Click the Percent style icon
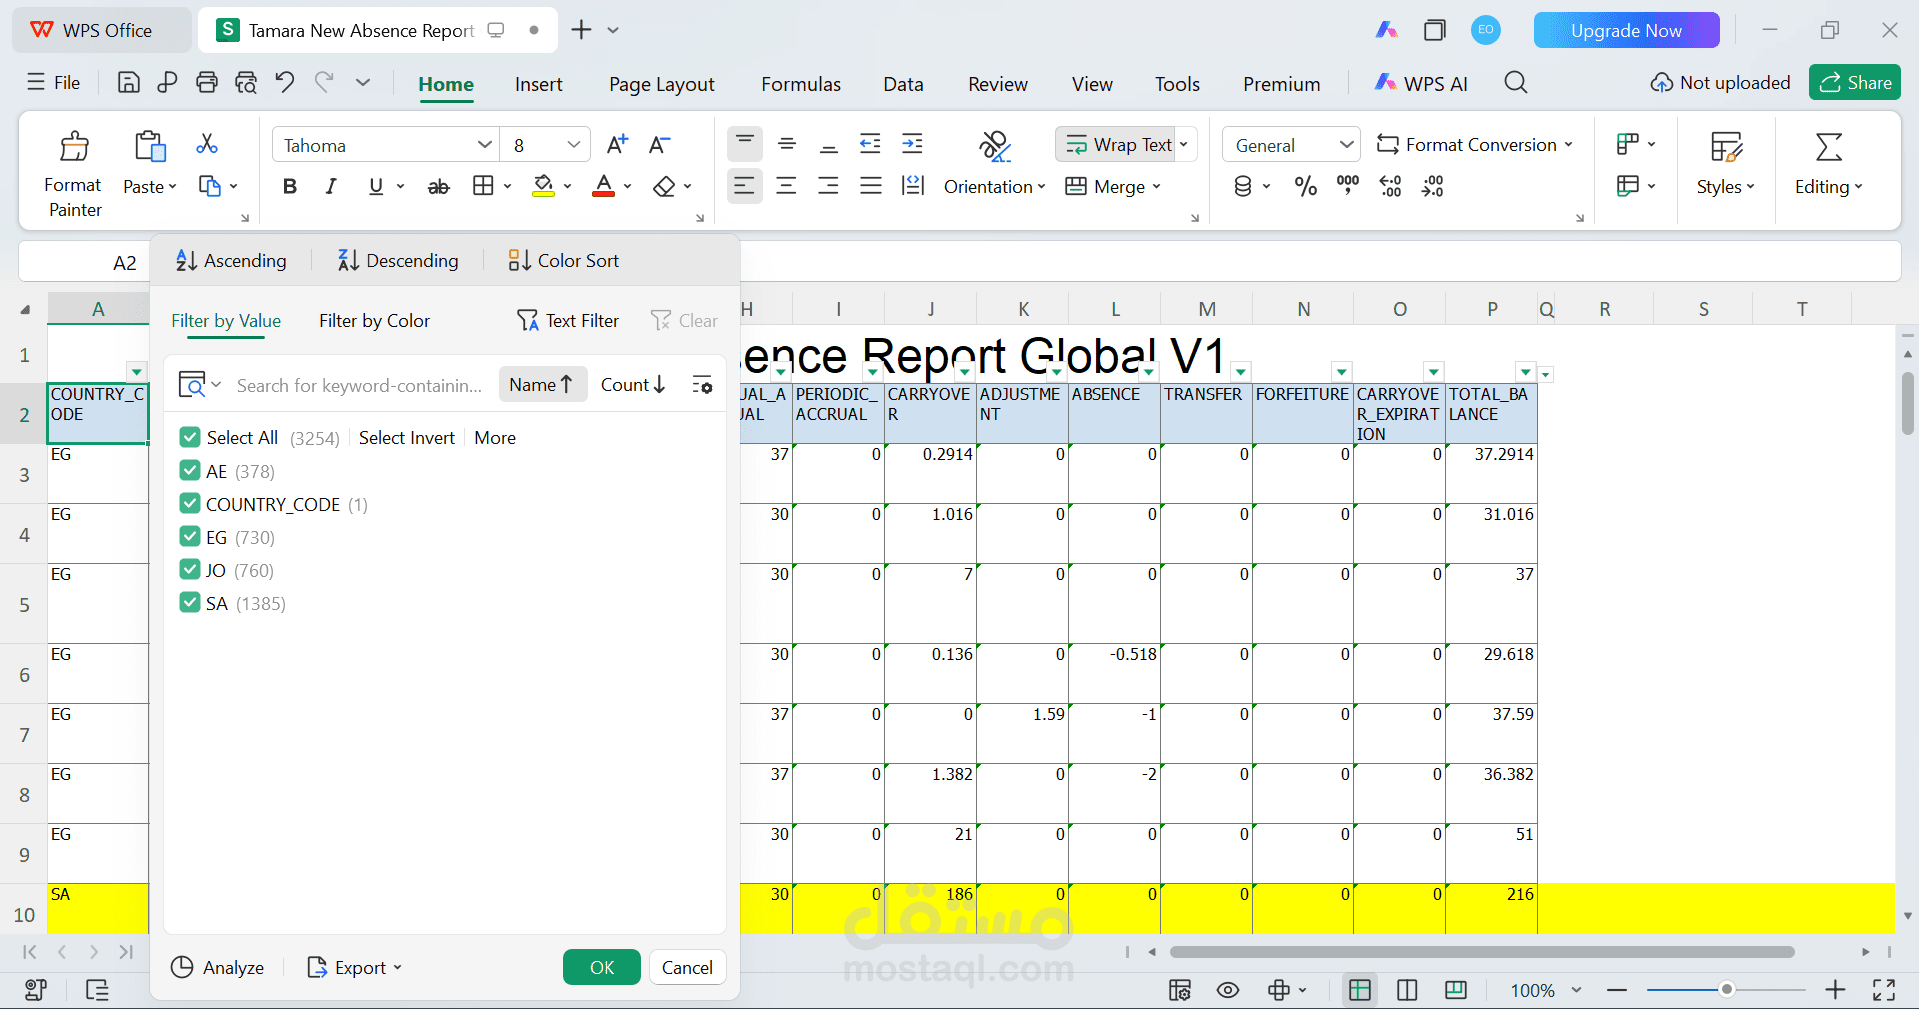The height and width of the screenshot is (1009, 1919). tap(1306, 186)
